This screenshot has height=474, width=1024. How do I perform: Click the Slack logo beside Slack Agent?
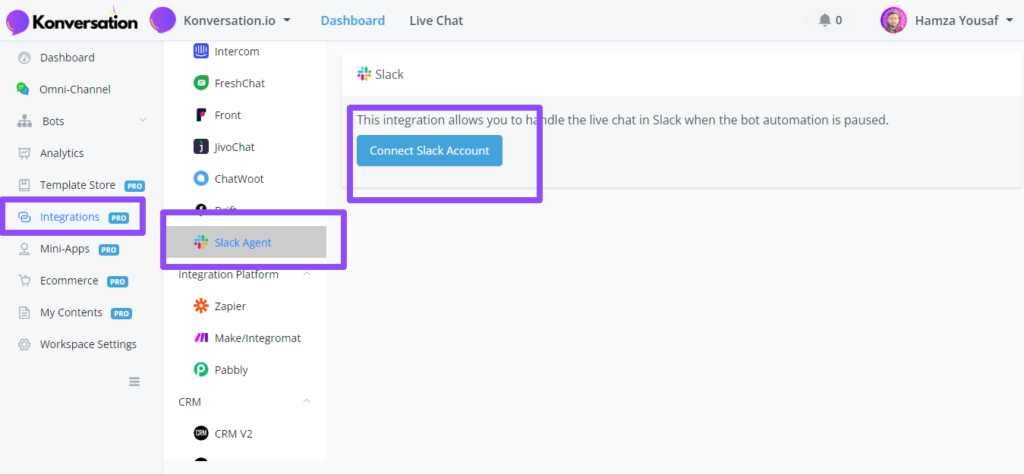[201, 242]
